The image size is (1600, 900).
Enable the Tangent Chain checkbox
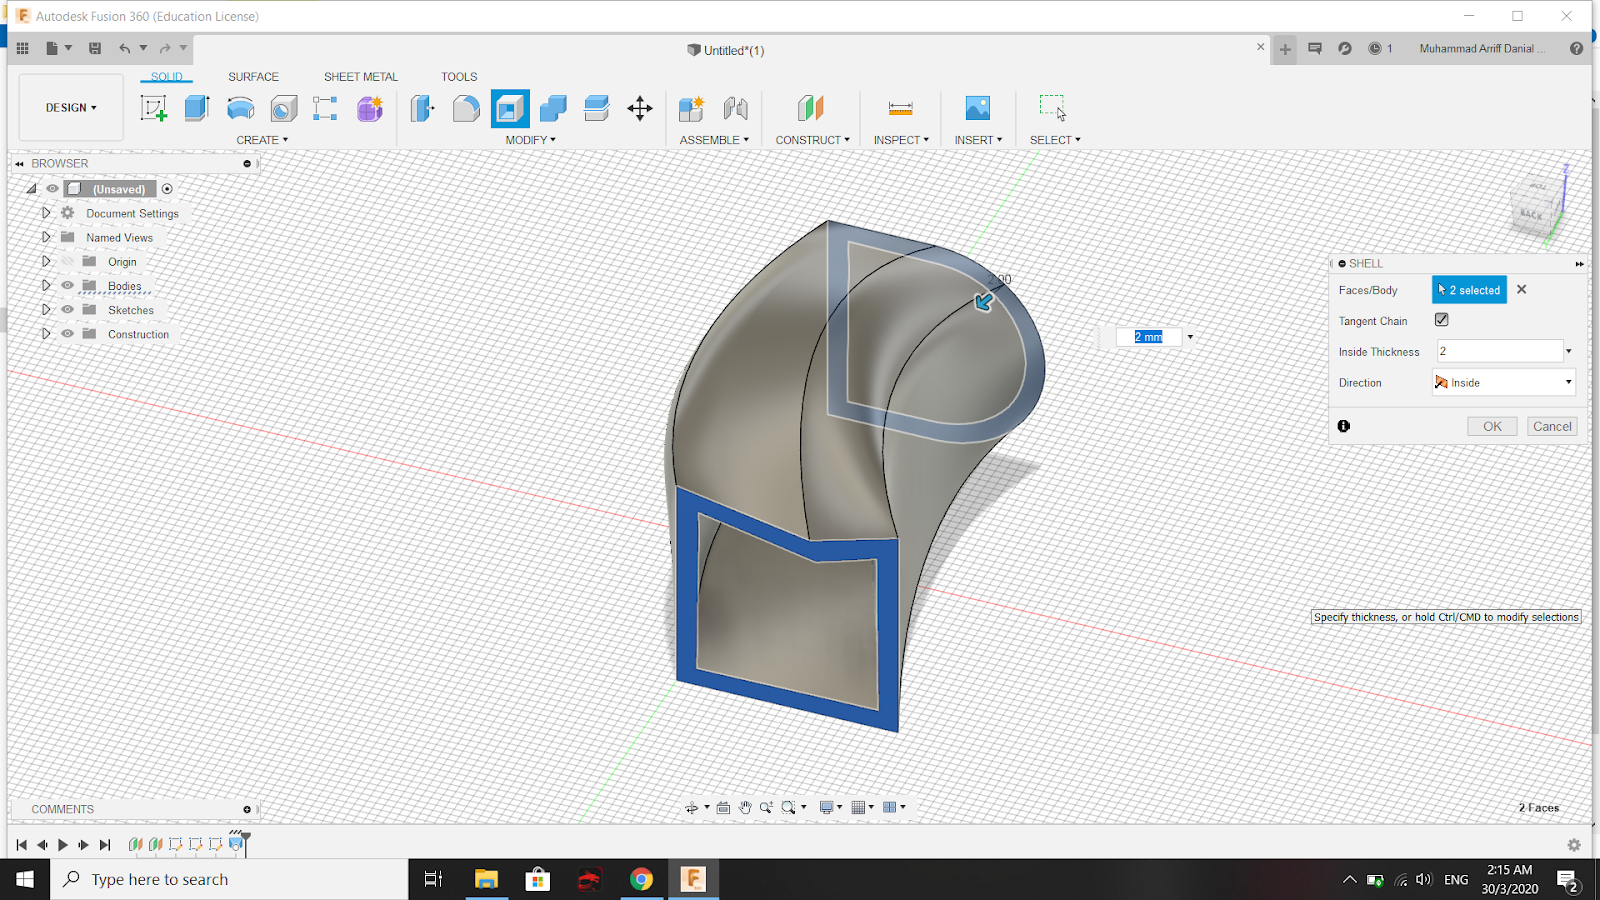click(x=1441, y=319)
